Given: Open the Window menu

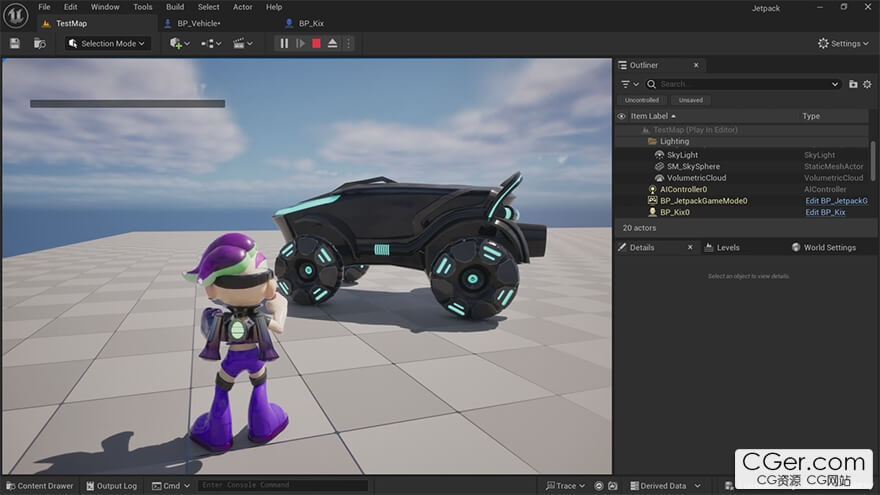Looking at the screenshot, I should 105,7.
